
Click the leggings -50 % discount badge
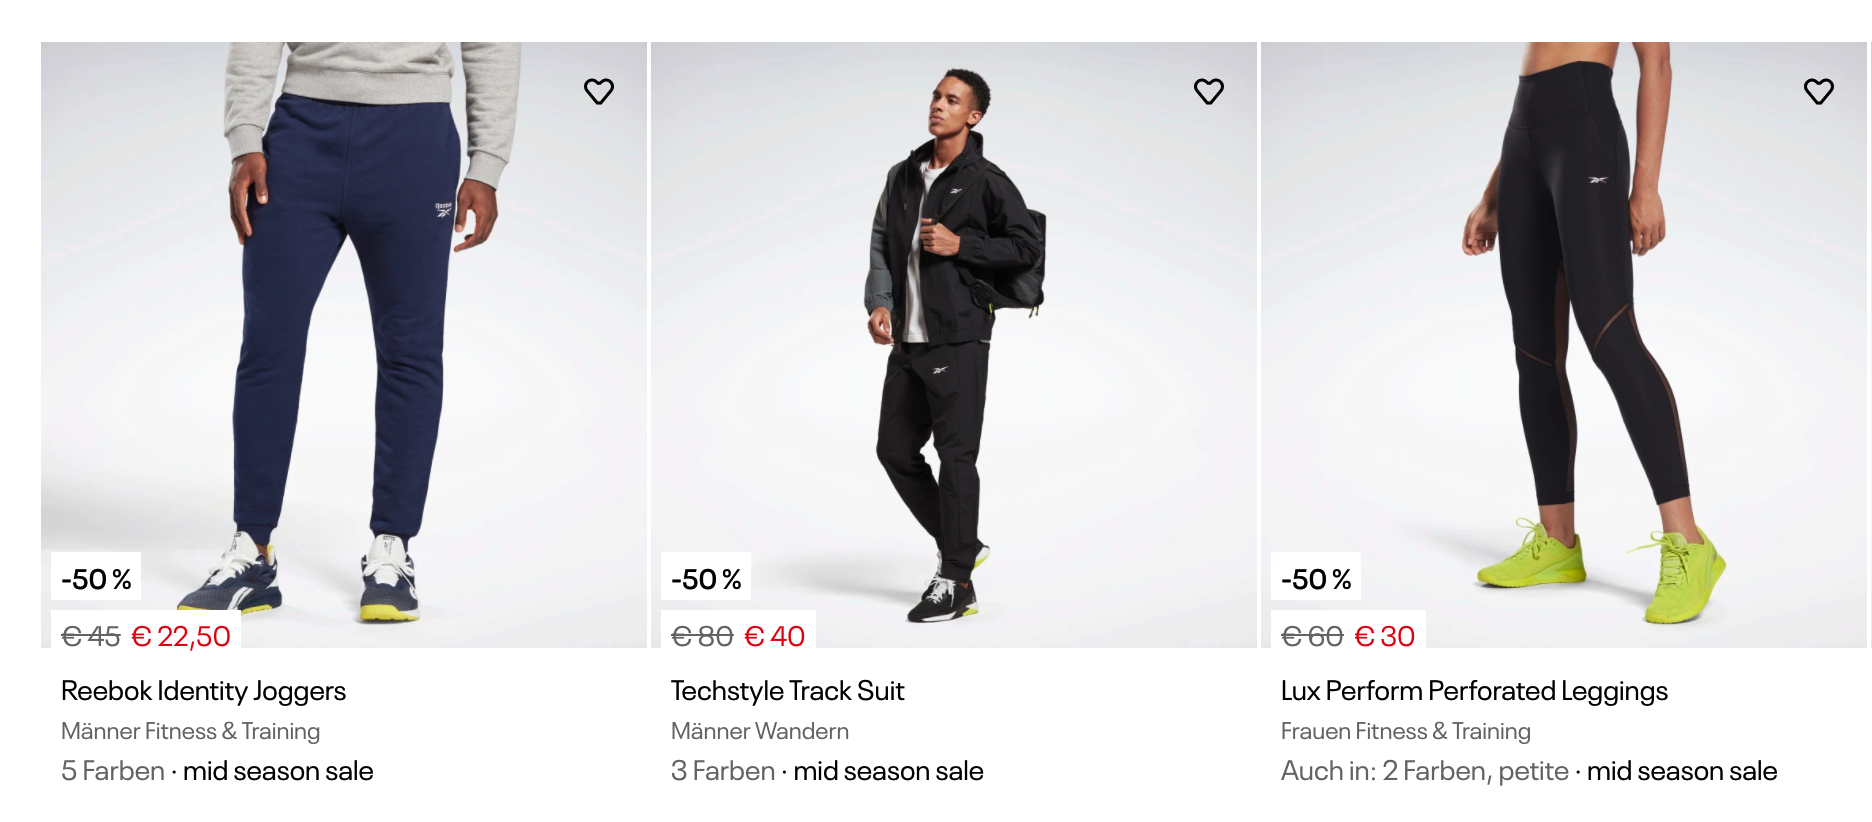coord(1316,579)
